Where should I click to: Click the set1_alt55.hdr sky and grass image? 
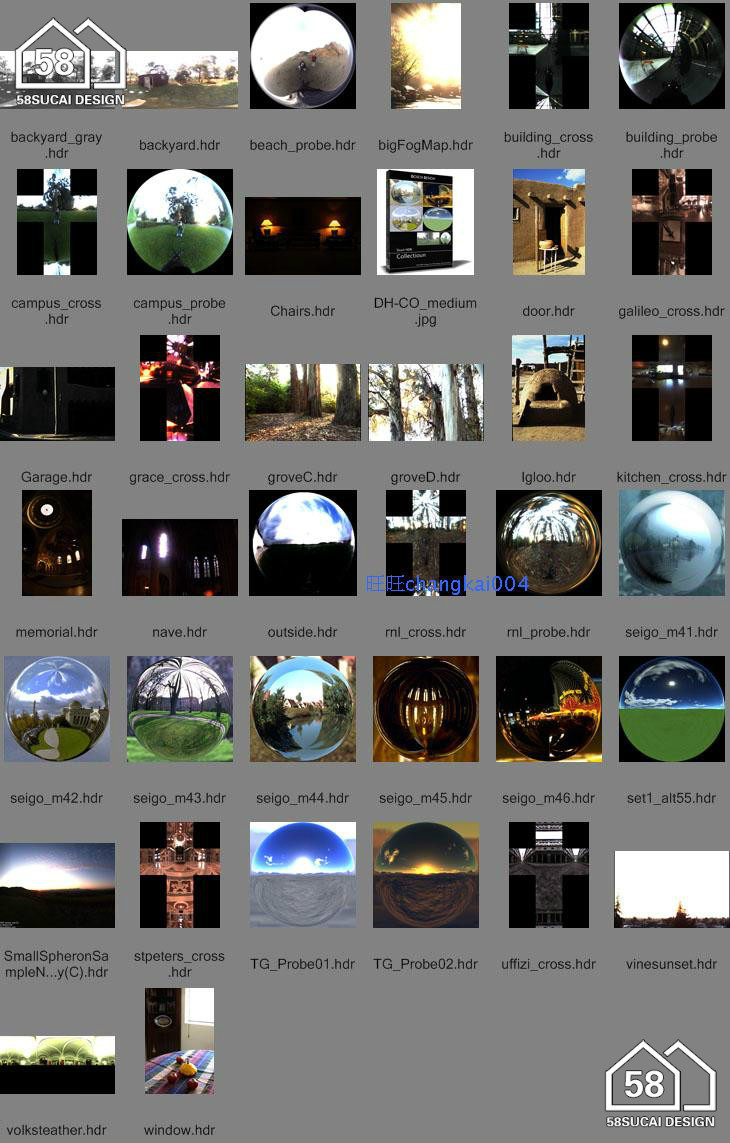coord(671,709)
